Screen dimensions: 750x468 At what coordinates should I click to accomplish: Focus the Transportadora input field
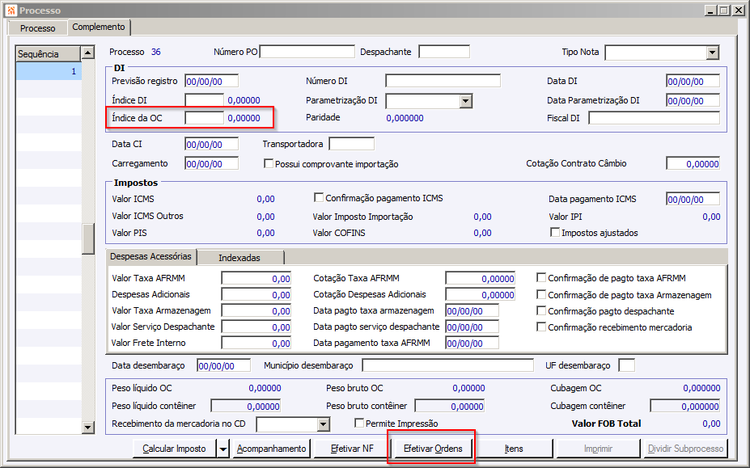[352, 144]
